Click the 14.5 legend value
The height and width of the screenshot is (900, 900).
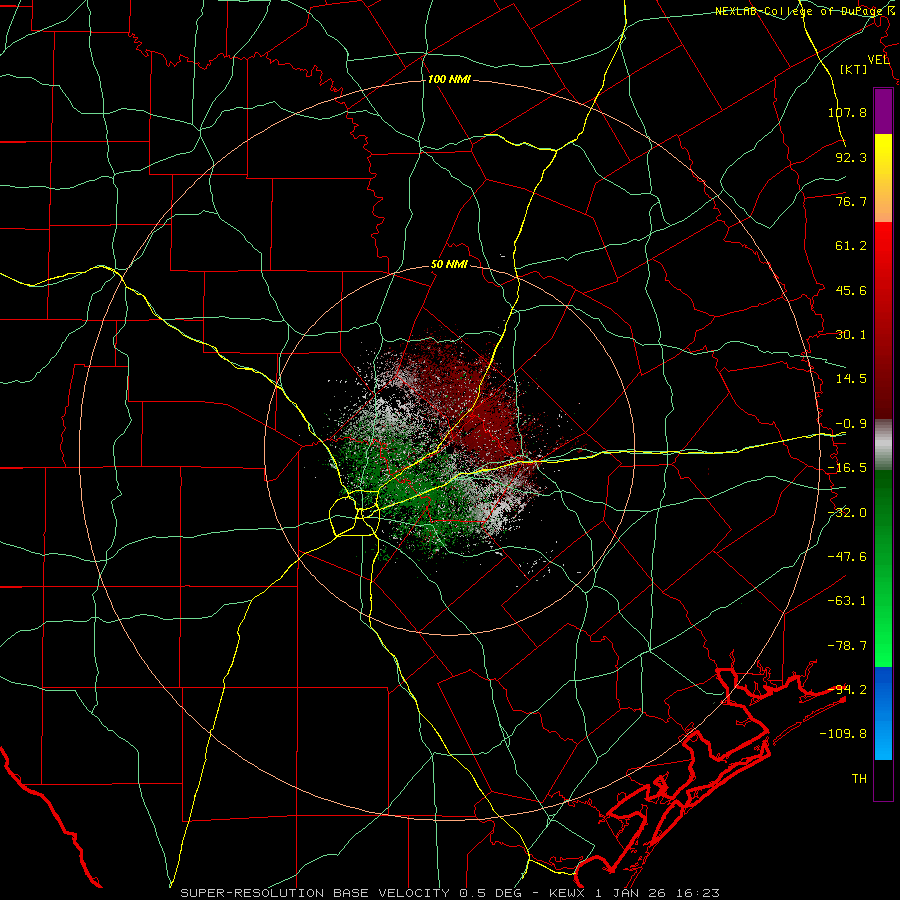pyautogui.click(x=851, y=379)
